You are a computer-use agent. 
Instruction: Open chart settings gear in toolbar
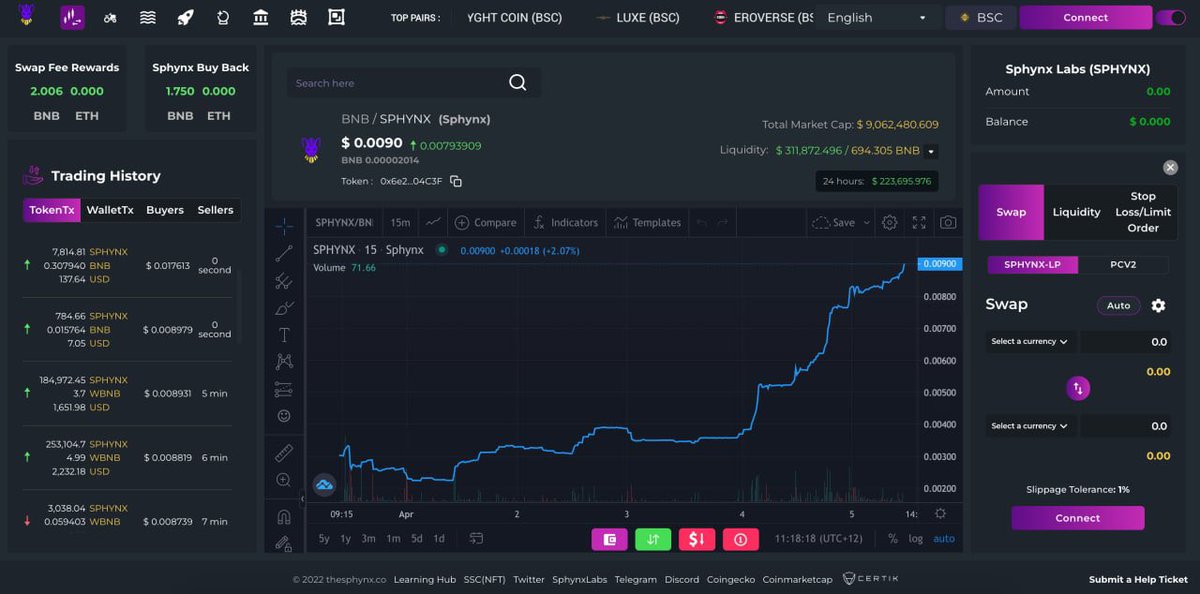pyautogui.click(x=889, y=222)
